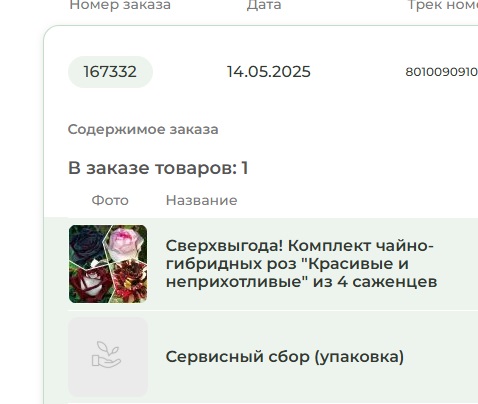Click the striped red rose in the thumbnail
Screen dimensions: 478x404
(131, 282)
